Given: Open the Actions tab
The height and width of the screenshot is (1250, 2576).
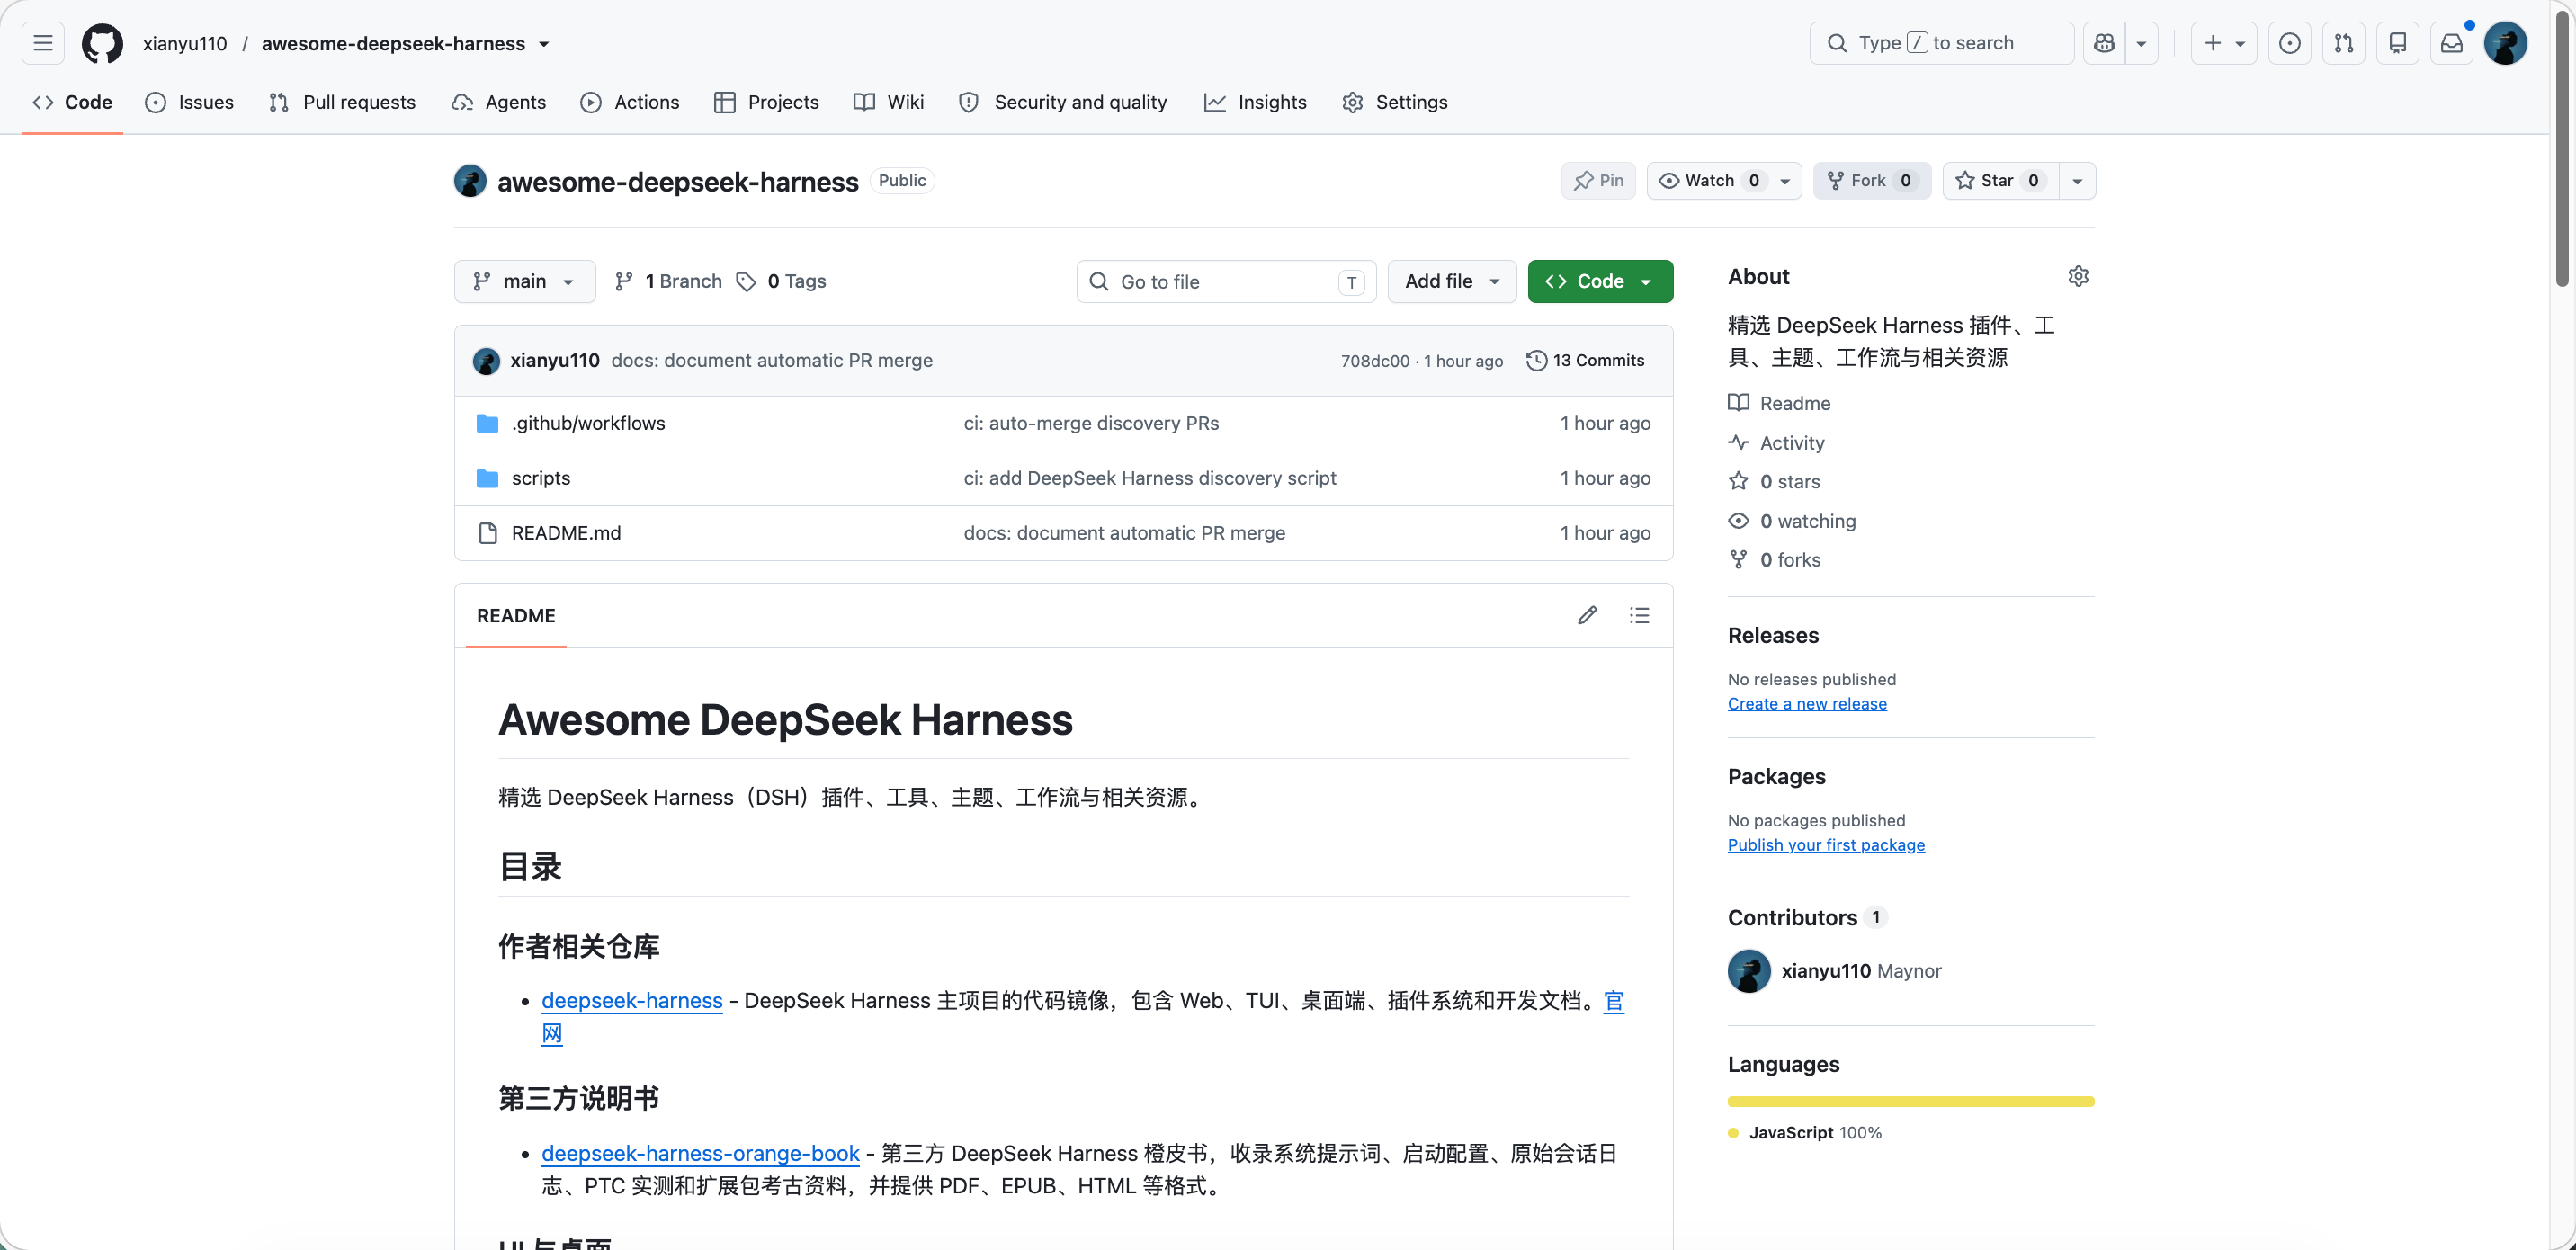Looking at the screenshot, I should 629,102.
